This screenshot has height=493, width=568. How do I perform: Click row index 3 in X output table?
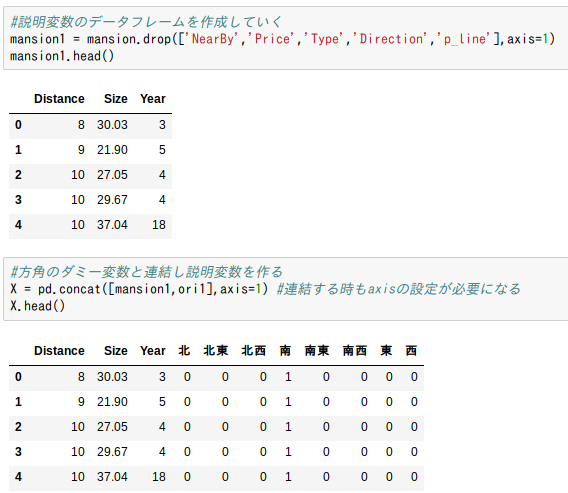pos(18,452)
